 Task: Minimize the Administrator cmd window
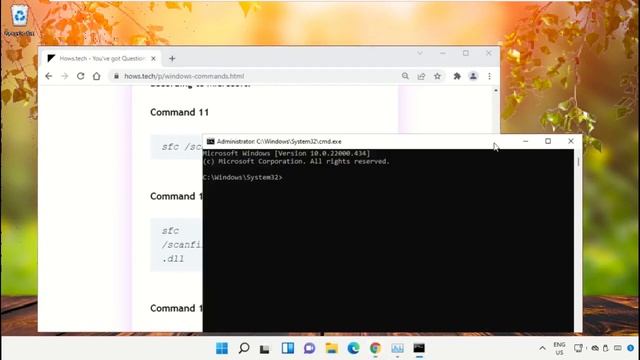(525, 141)
